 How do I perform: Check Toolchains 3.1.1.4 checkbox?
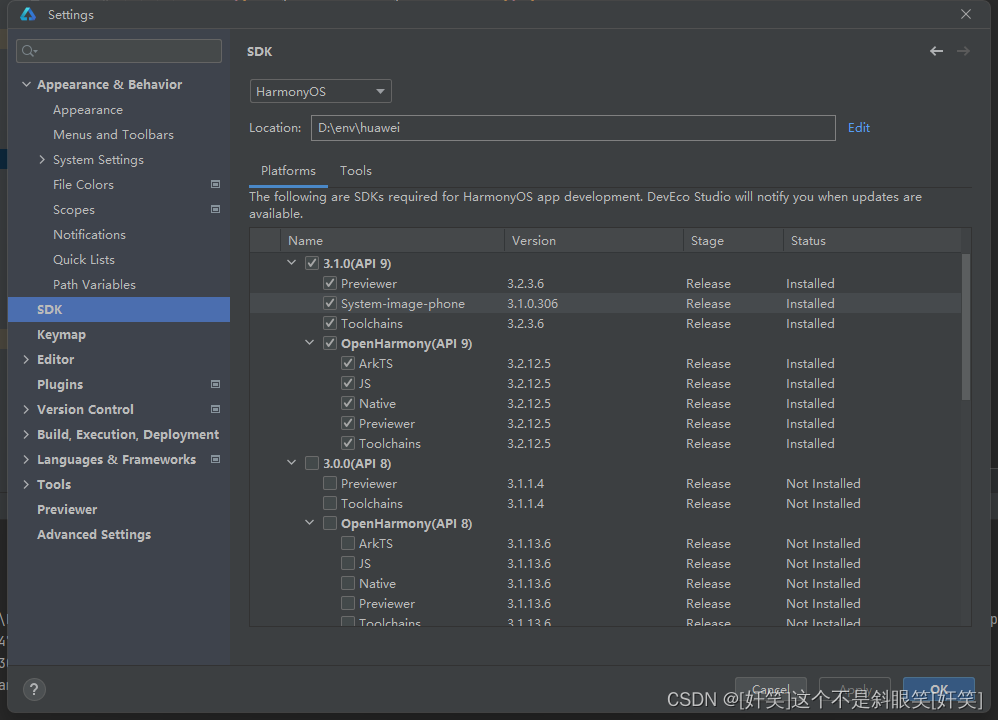click(330, 503)
